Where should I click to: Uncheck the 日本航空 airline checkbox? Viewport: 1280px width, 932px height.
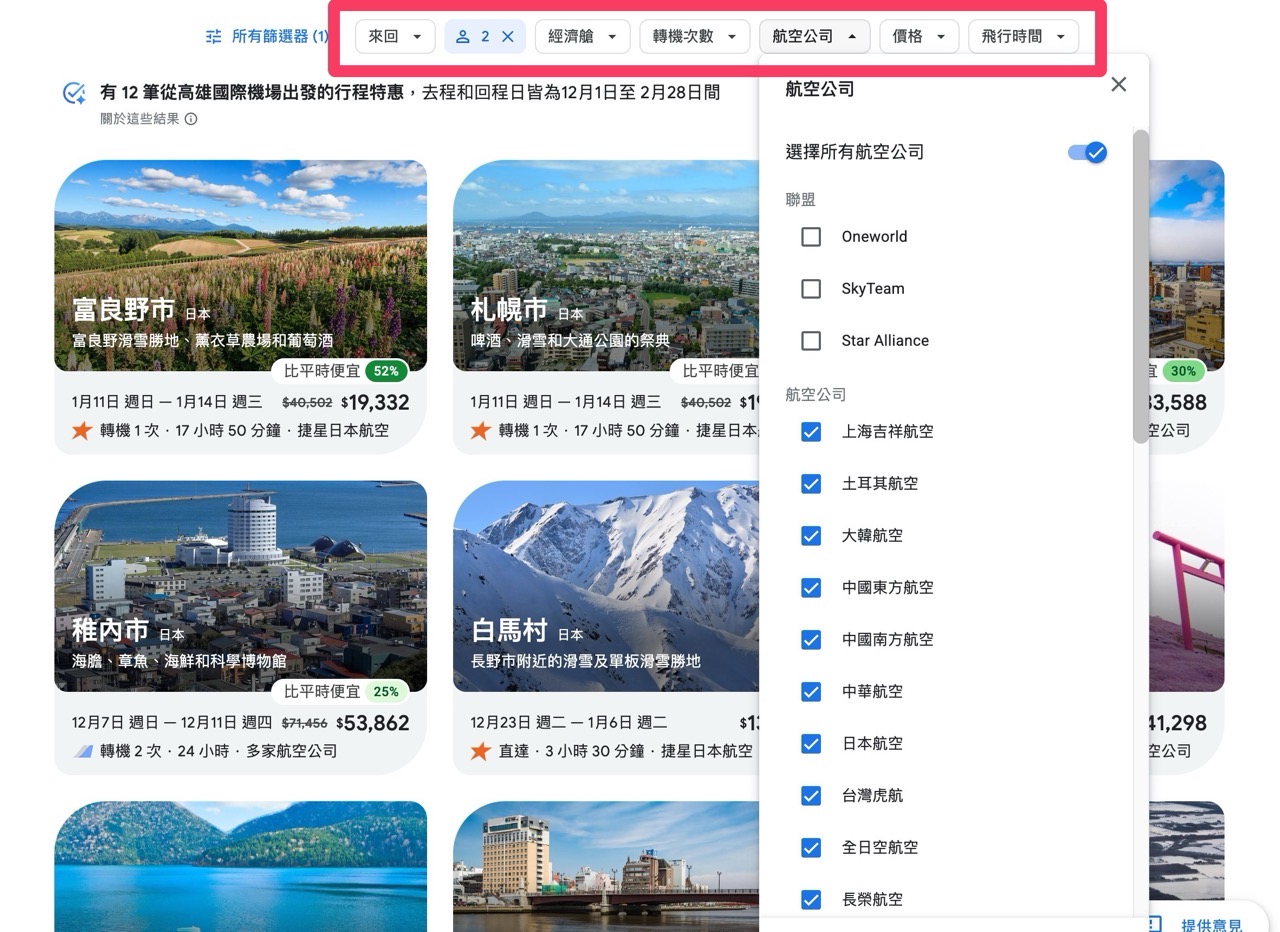click(x=811, y=743)
